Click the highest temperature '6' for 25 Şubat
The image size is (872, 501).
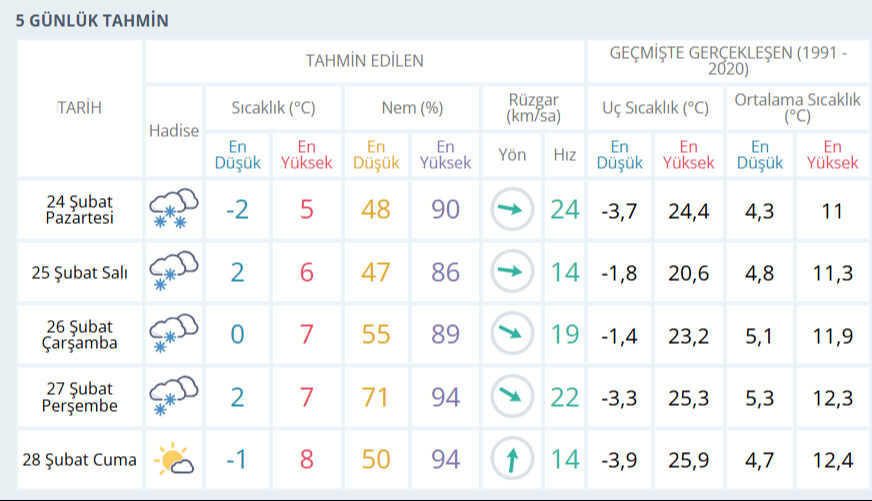click(306, 272)
